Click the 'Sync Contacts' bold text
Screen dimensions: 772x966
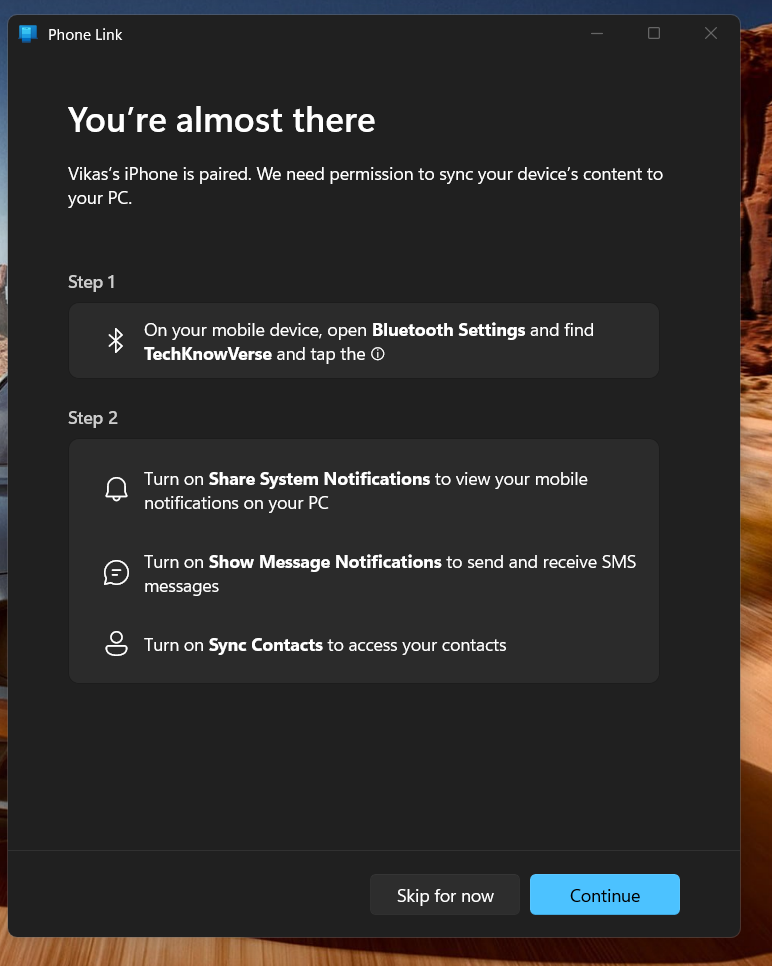265,645
